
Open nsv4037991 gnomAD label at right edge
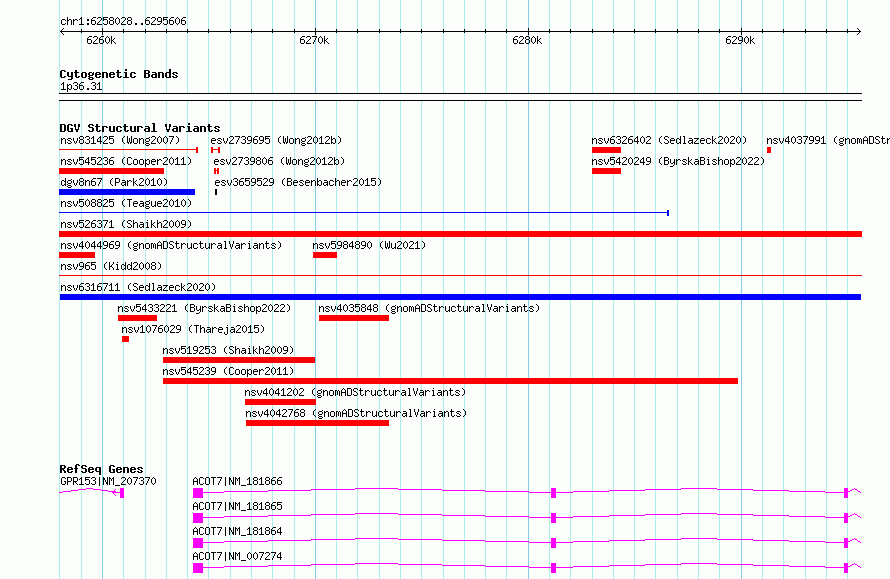pyautogui.click(x=828, y=140)
